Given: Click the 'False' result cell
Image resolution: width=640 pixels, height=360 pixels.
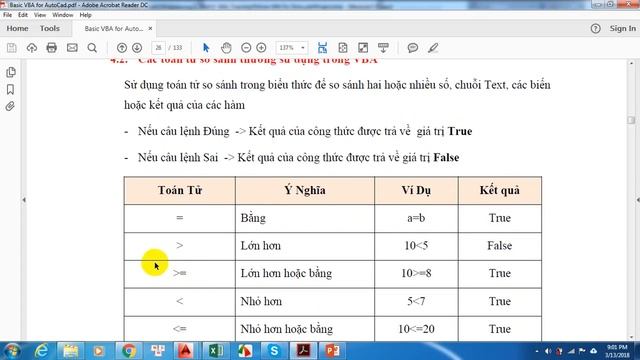Looking at the screenshot, I should [500, 246].
